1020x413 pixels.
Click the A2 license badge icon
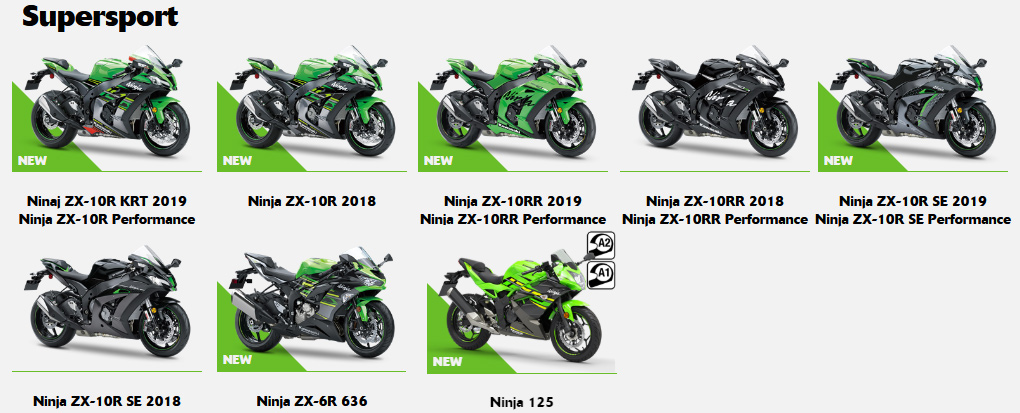(600, 245)
